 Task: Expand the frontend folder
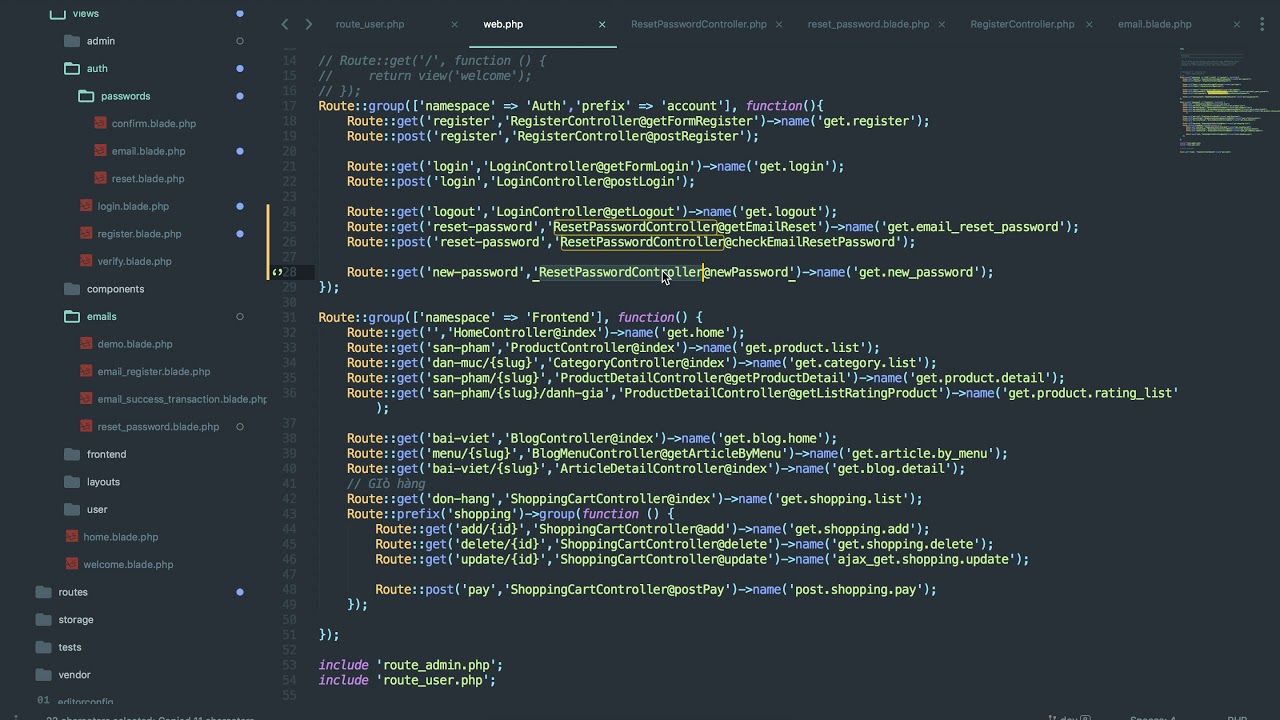tap(71, 454)
